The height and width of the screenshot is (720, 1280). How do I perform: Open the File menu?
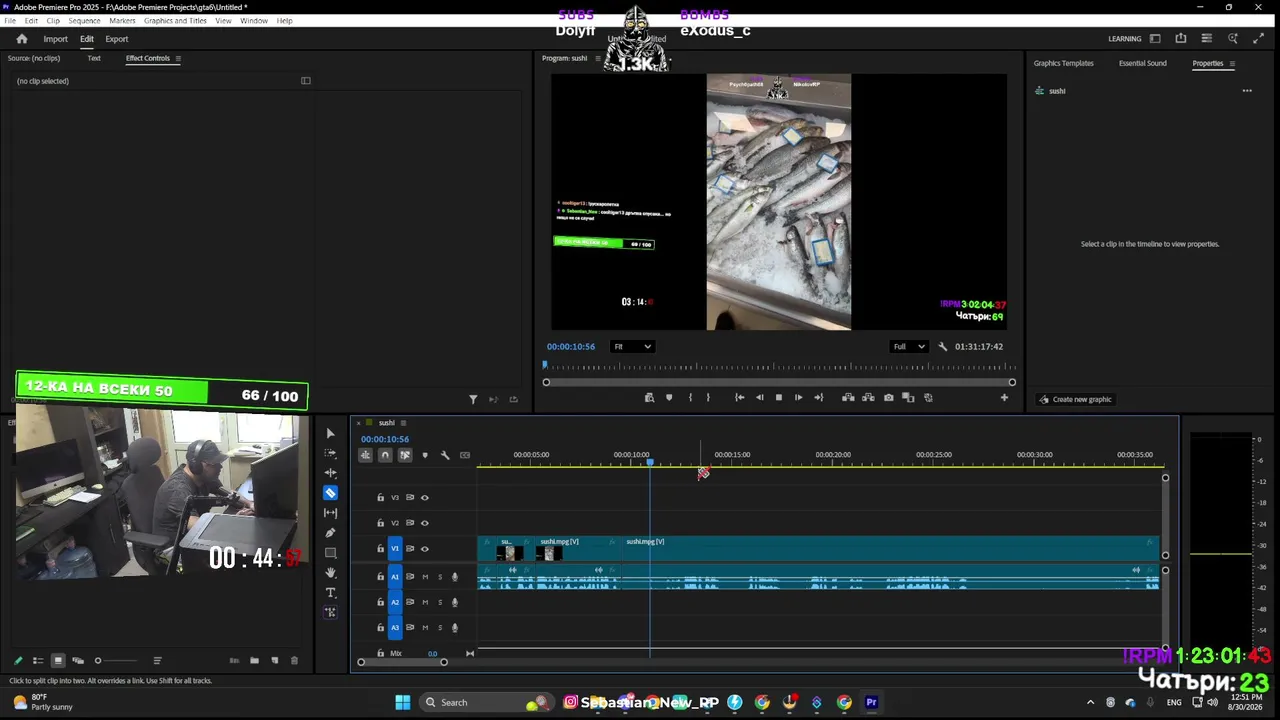pyautogui.click(x=10, y=21)
